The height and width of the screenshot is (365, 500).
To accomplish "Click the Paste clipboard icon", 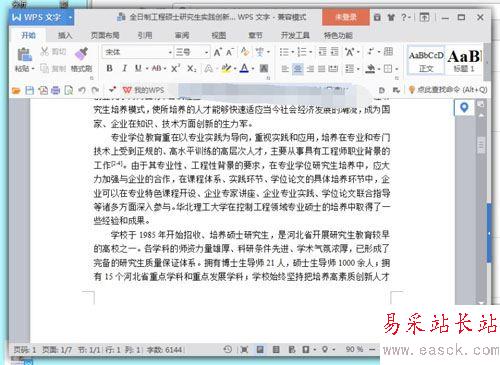I will (x=24, y=54).
